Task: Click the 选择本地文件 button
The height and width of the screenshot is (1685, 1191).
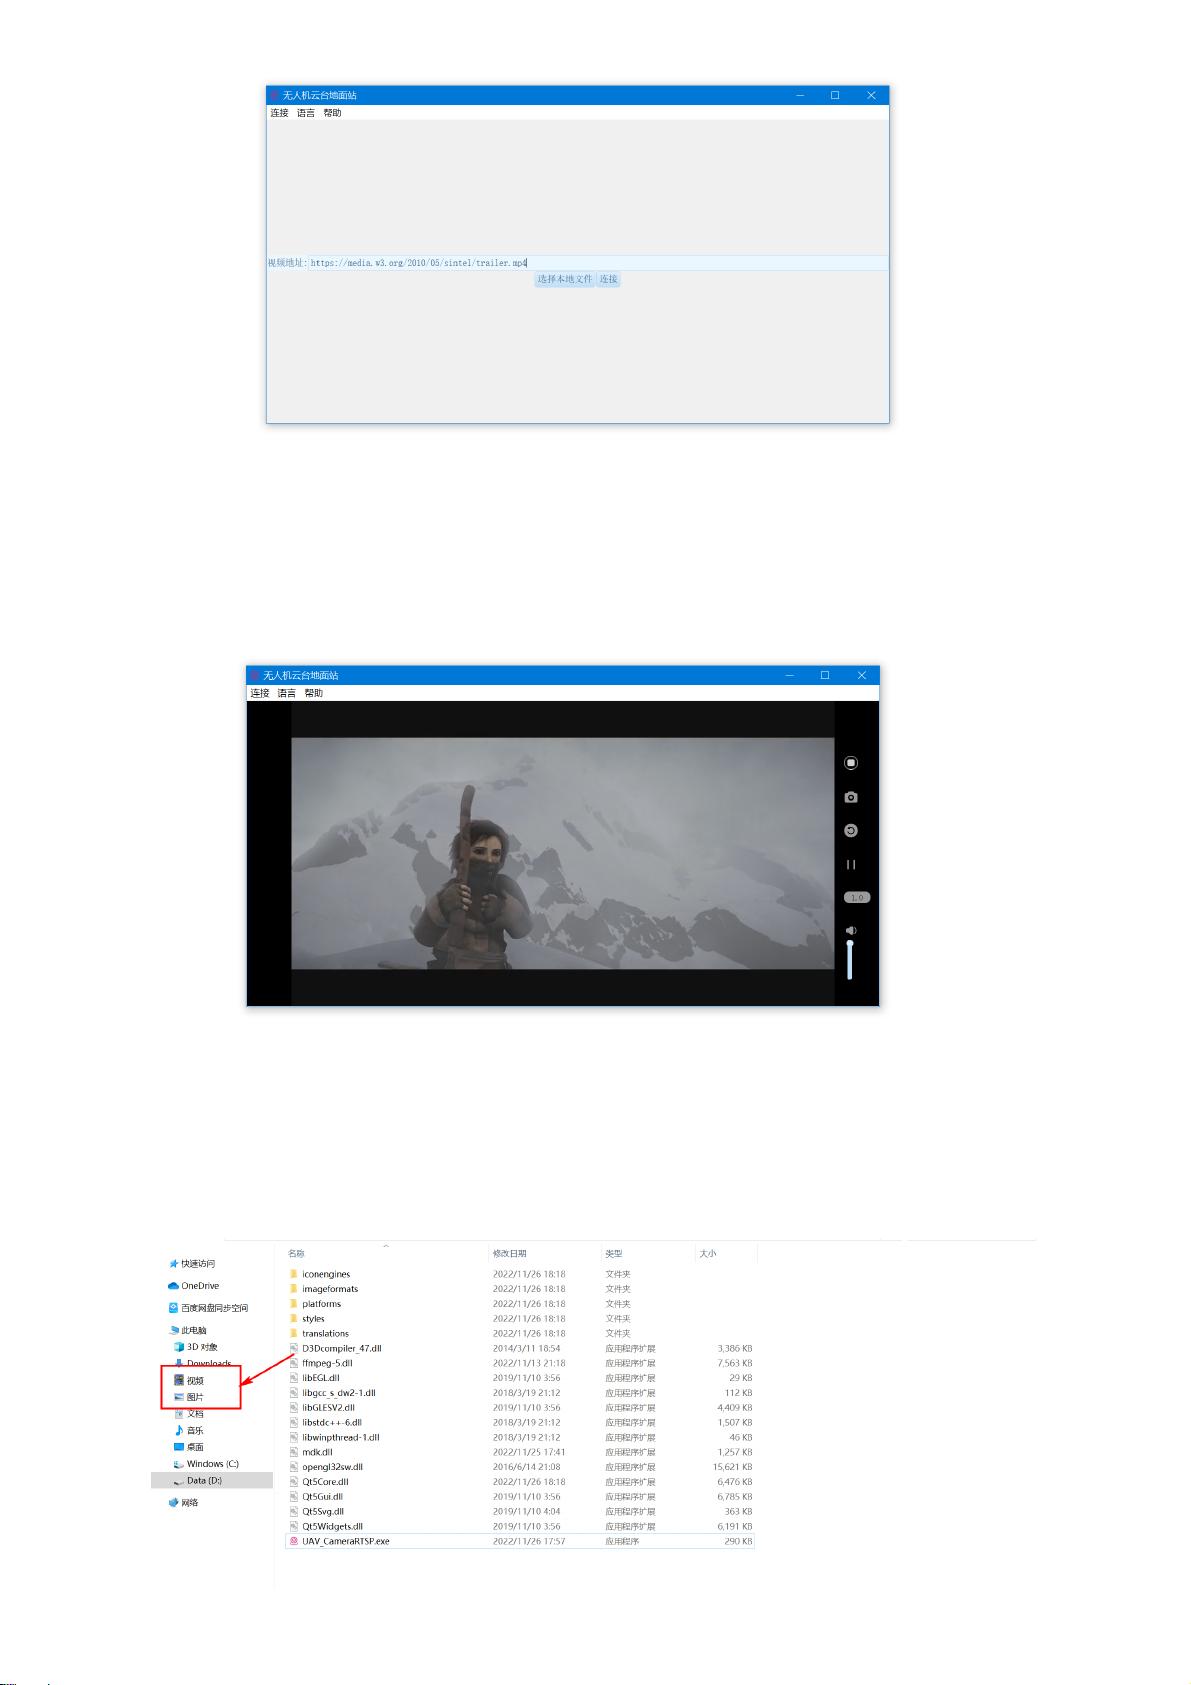Action: [x=564, y=279]
